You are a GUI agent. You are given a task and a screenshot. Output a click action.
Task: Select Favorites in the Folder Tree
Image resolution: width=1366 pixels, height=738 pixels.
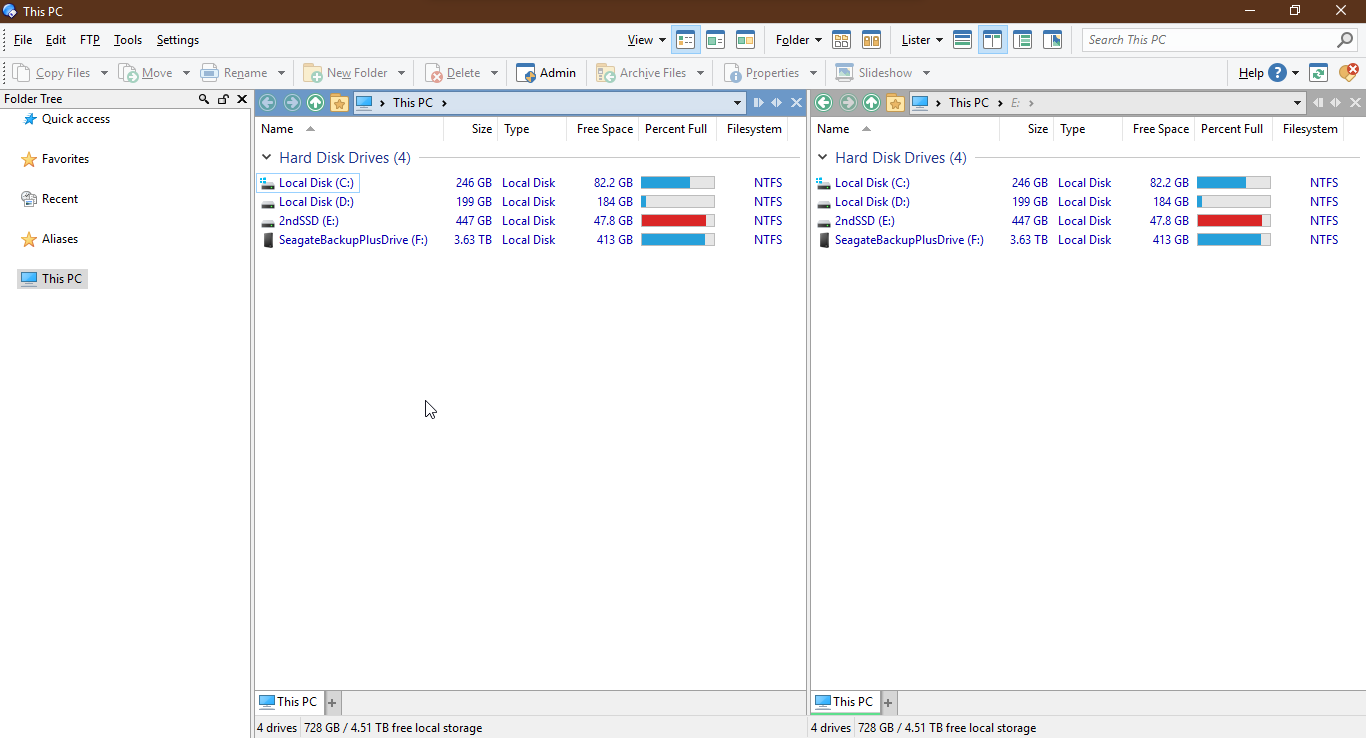coord(65,159)
